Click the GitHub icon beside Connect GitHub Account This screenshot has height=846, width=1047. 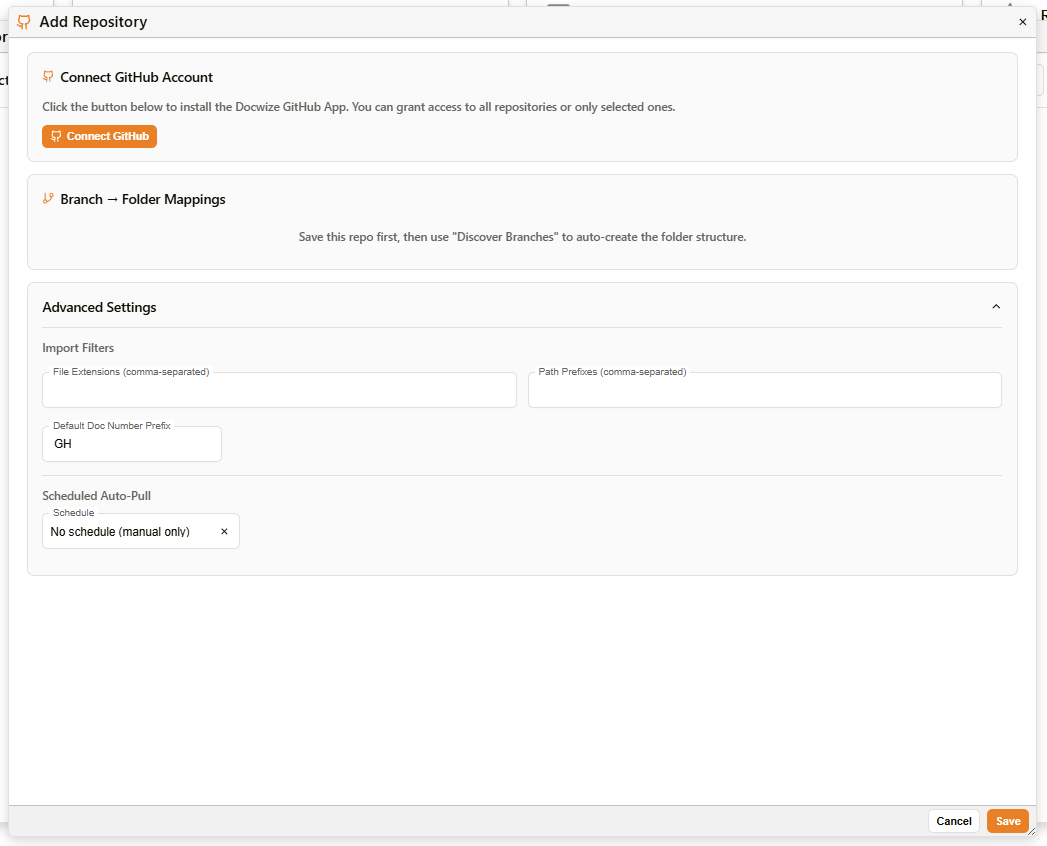coord(48,77)
